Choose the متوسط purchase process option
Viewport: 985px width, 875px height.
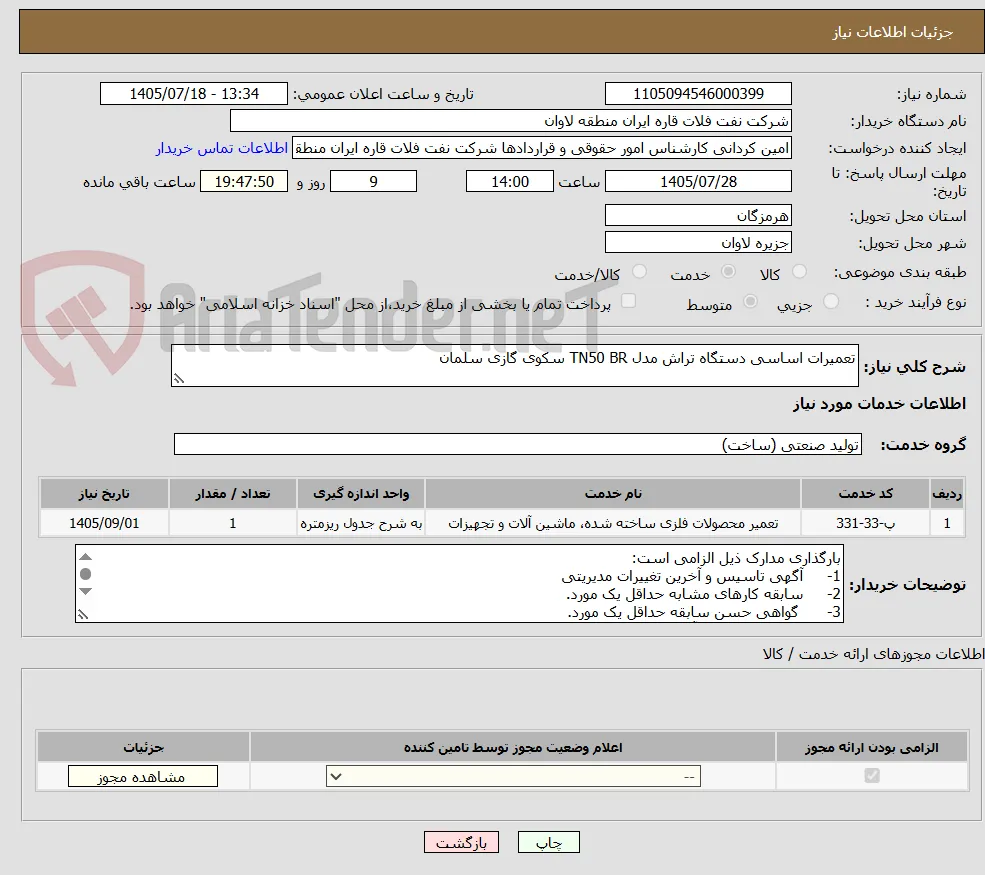[x=750, y=302]
